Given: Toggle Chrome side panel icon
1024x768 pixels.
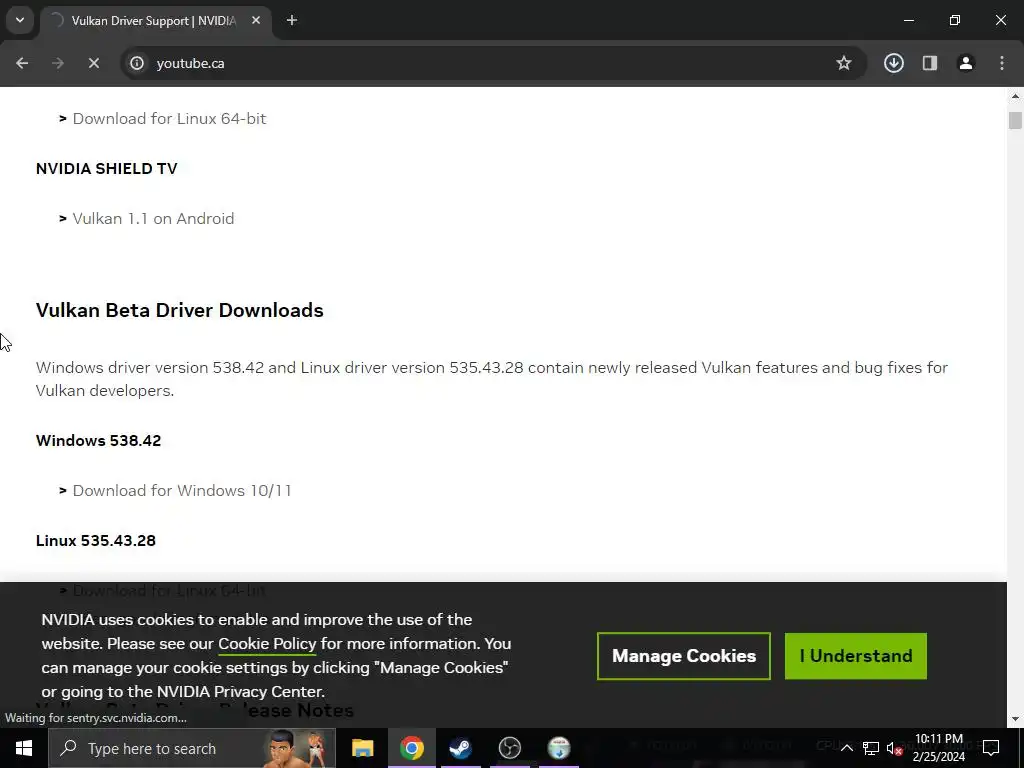Looking at the screenshot, I should pos(930,63).
